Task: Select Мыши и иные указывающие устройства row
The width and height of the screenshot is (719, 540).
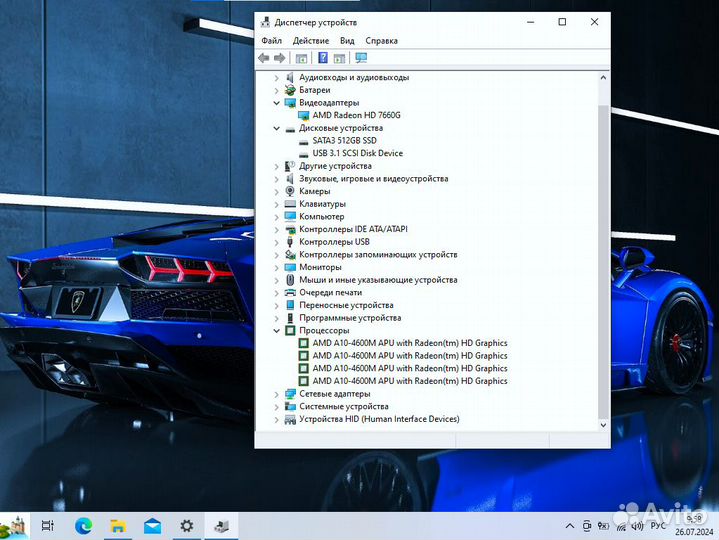Action: (x=378, y=280)
